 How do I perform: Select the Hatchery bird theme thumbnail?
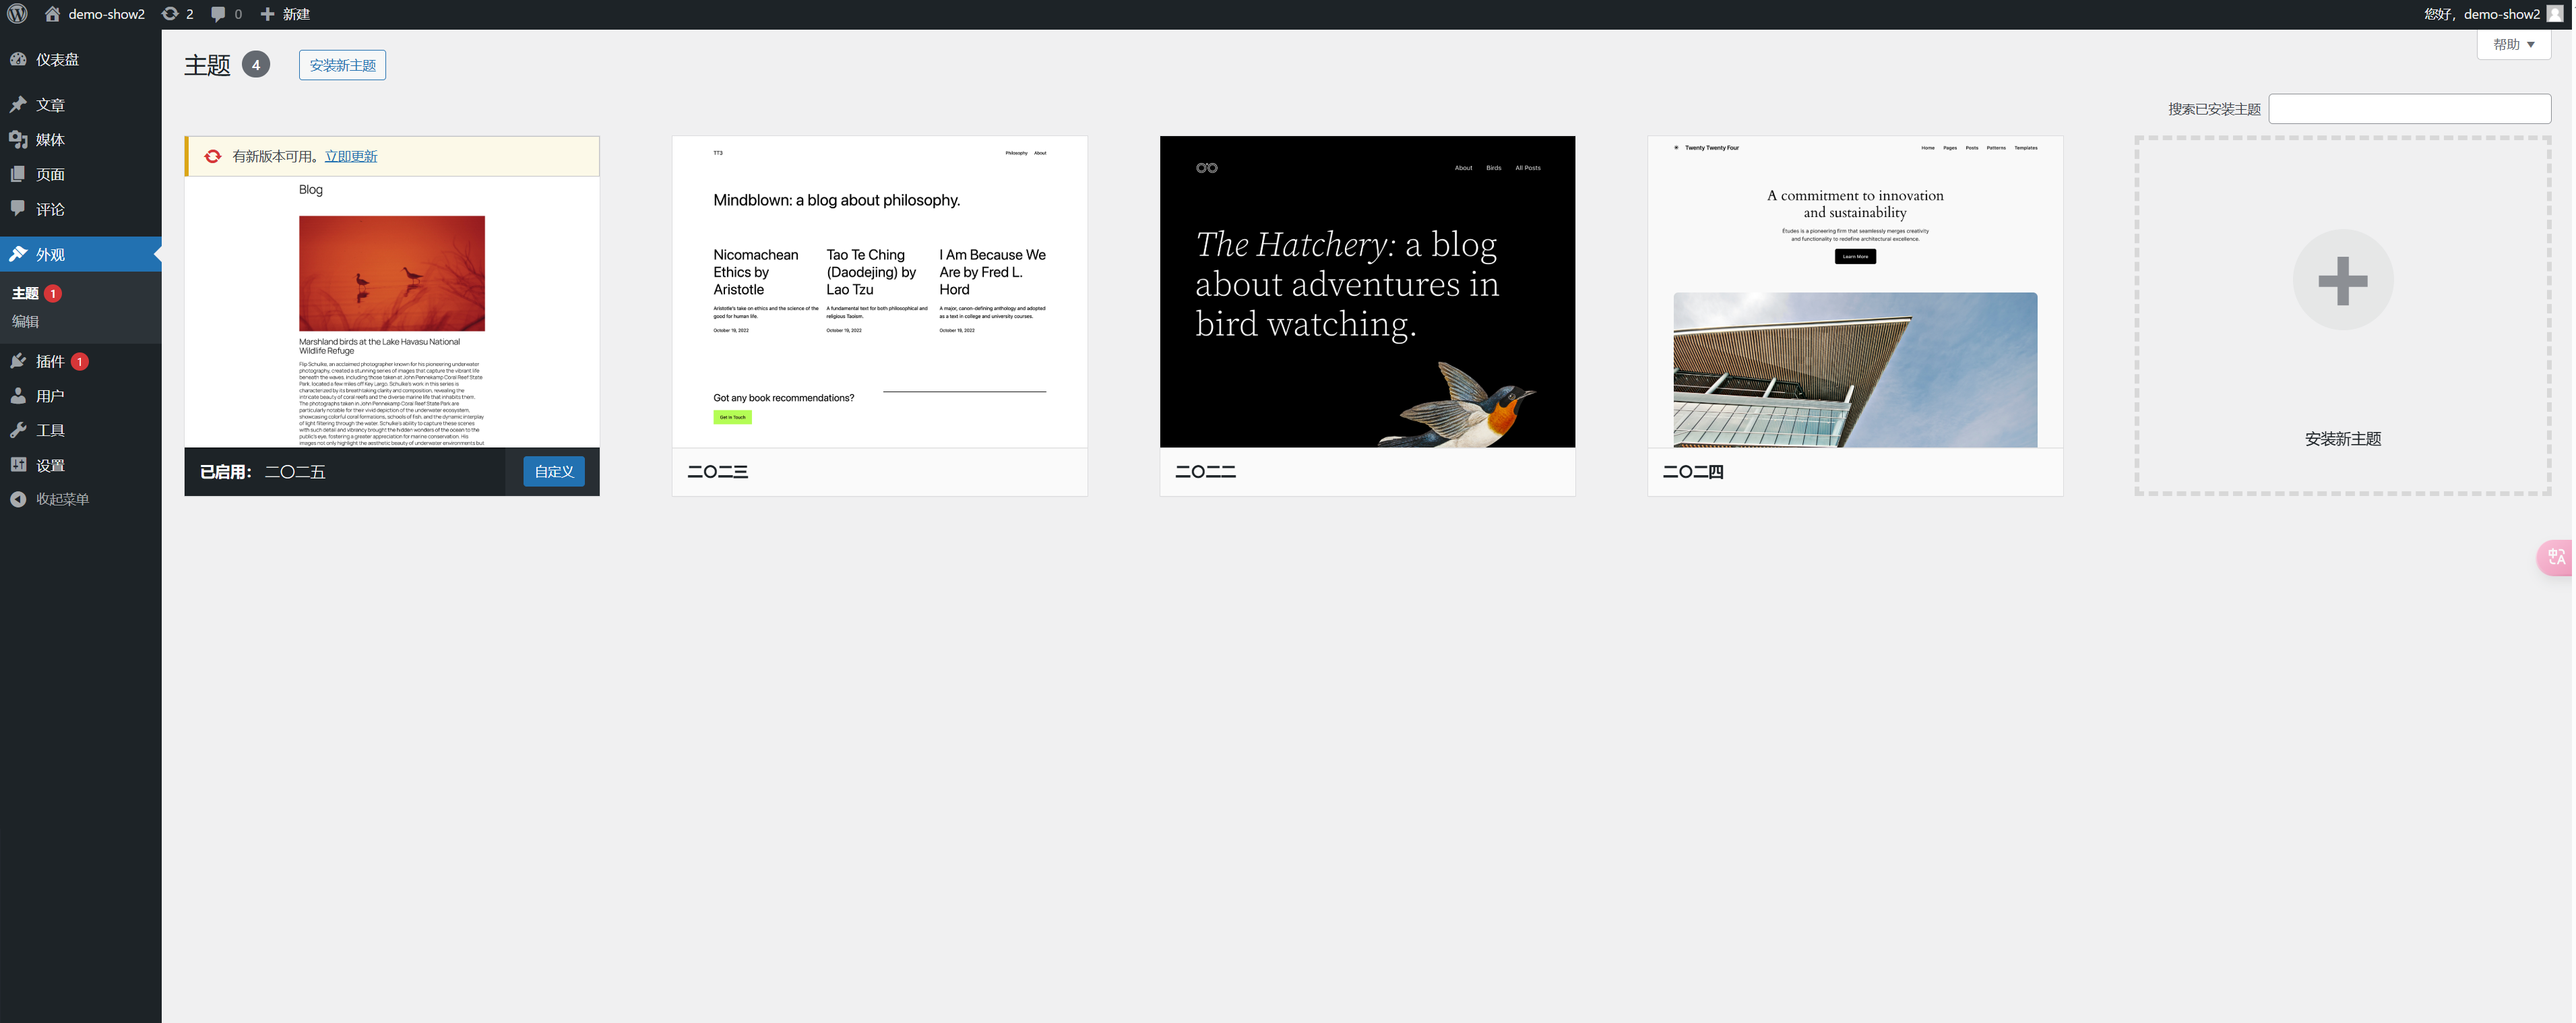1366,292
